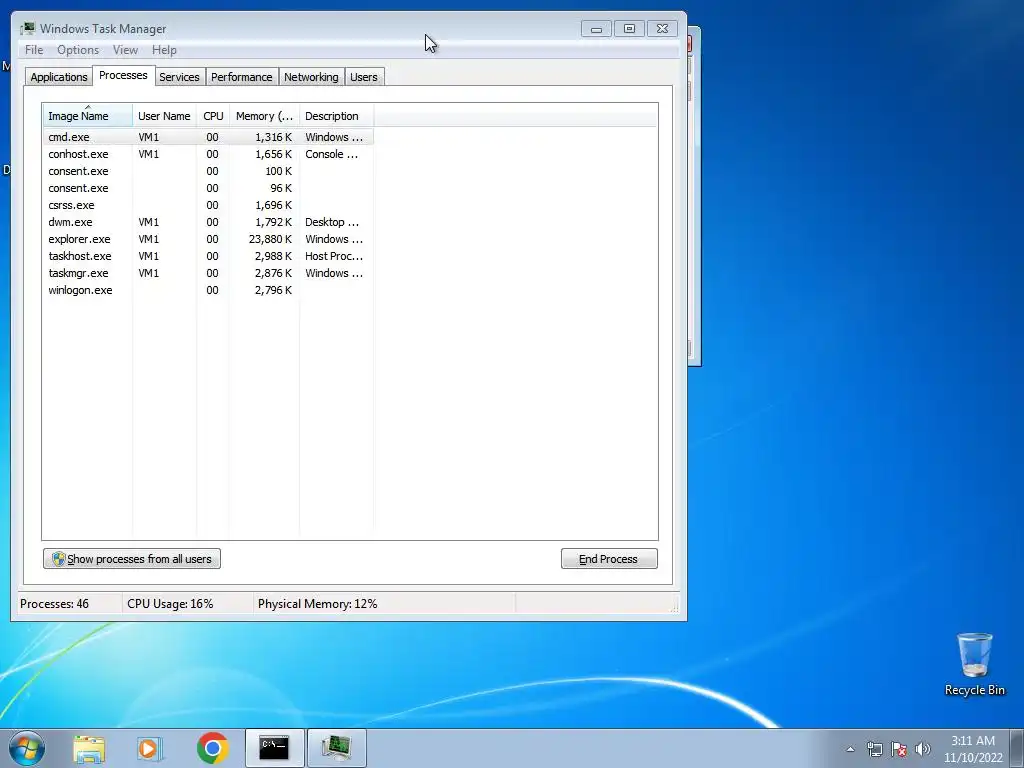The width and height of the screenshot is (1024, 768).
Task: Click the End Process button
Action: pyautogui.click(x=609, y=559)
